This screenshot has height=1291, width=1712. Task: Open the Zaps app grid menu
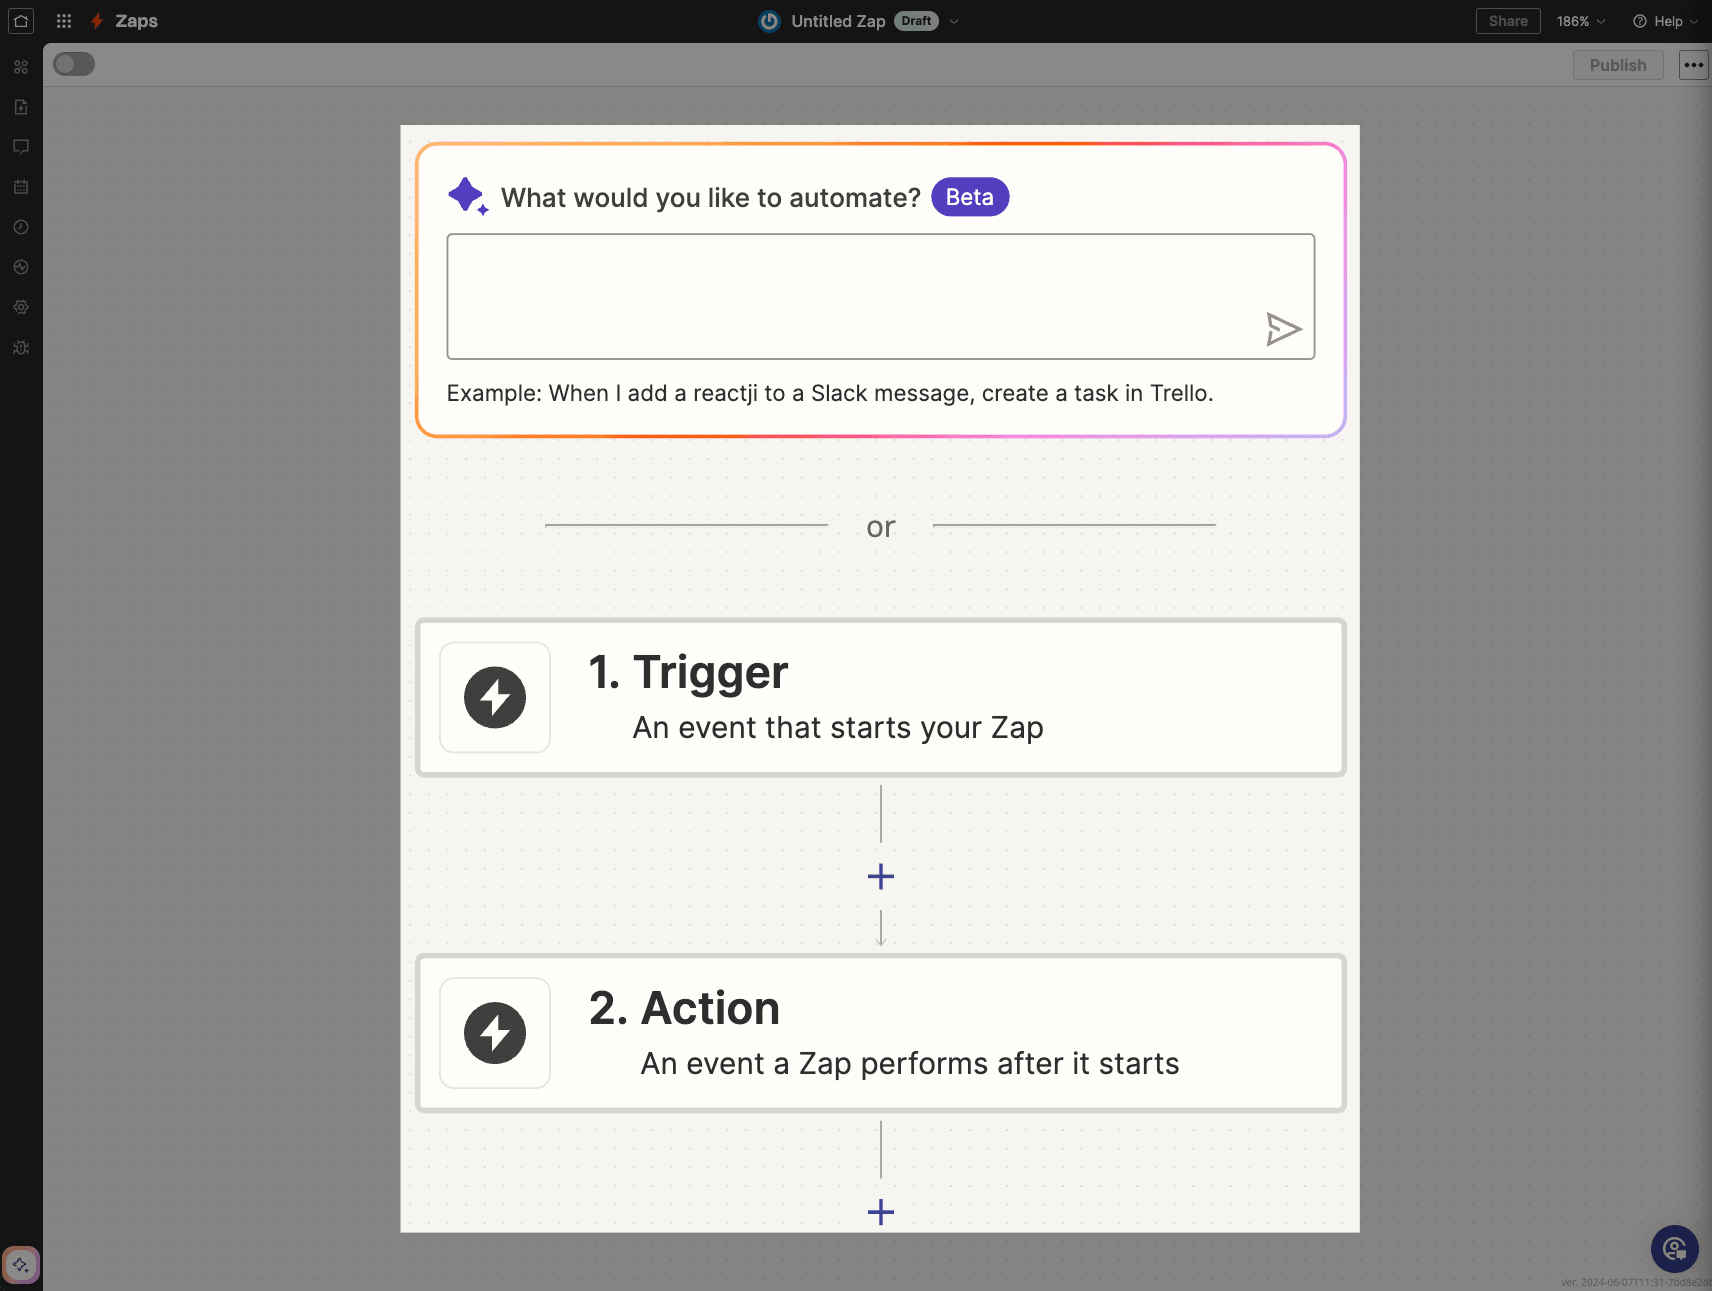[63, 20]
